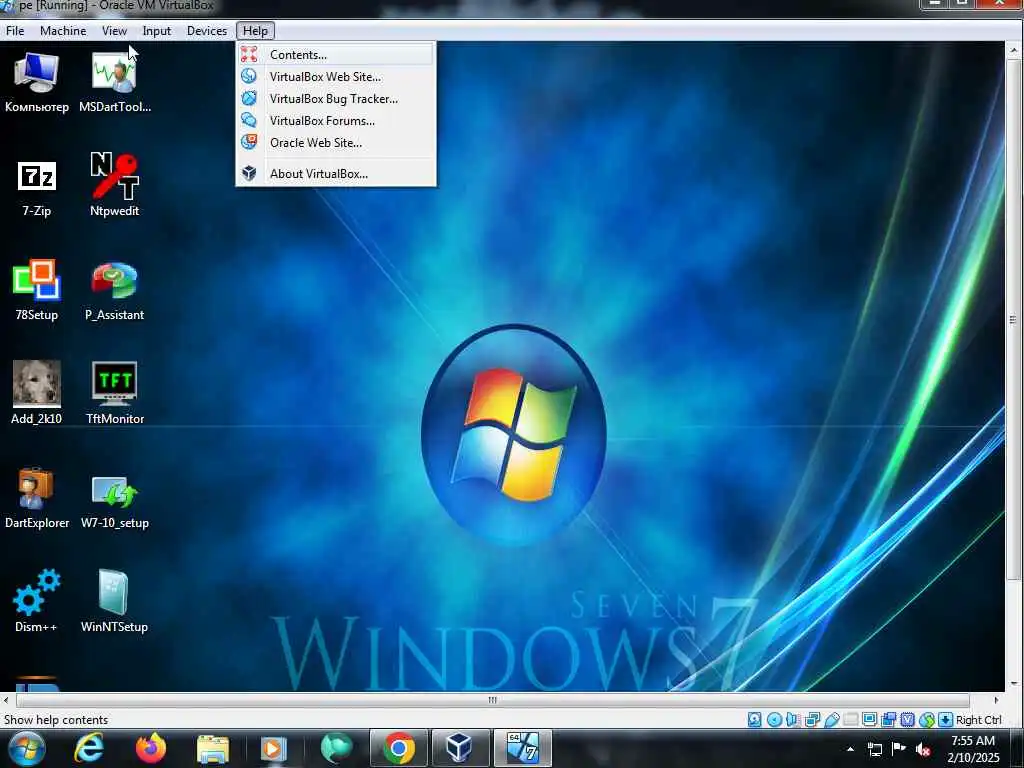Click the recording status bar icon

click(x=888, y=720)
